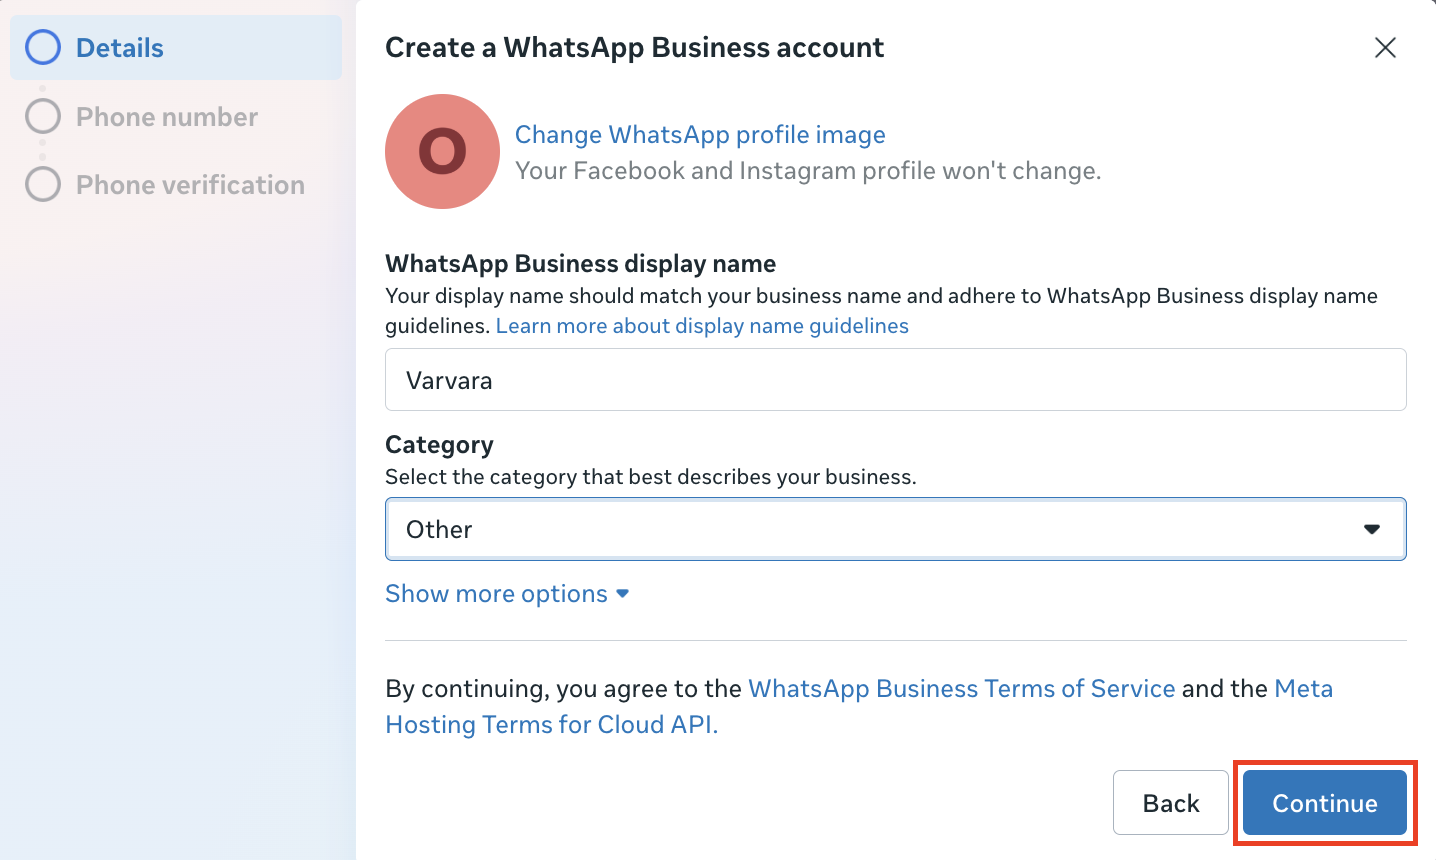Image resolution: width=1436 pixels, height=860 pixels.
Task: Select the Phone verification step
Action: [x=190, y=185]
